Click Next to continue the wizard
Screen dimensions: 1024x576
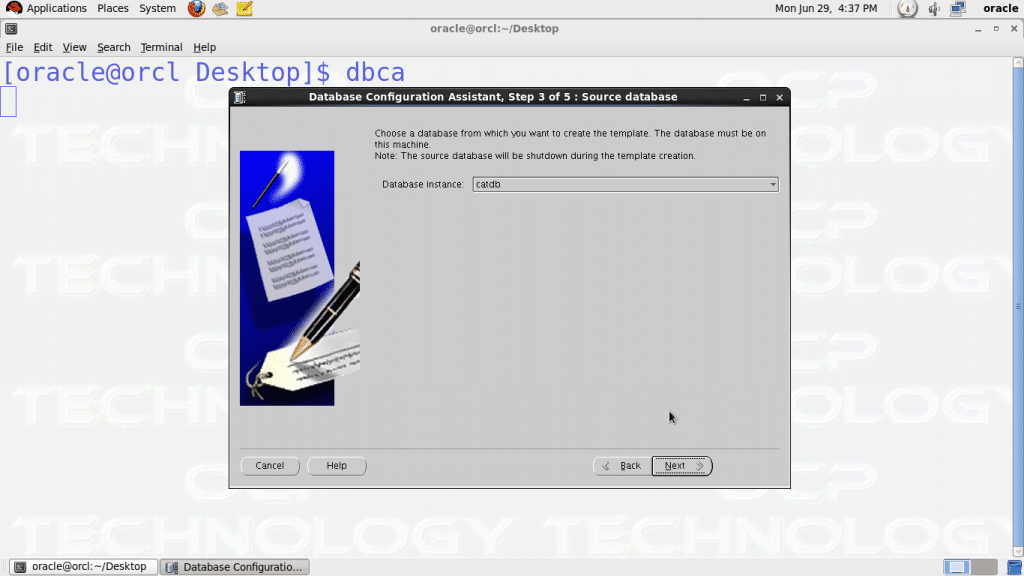point(682,466)
